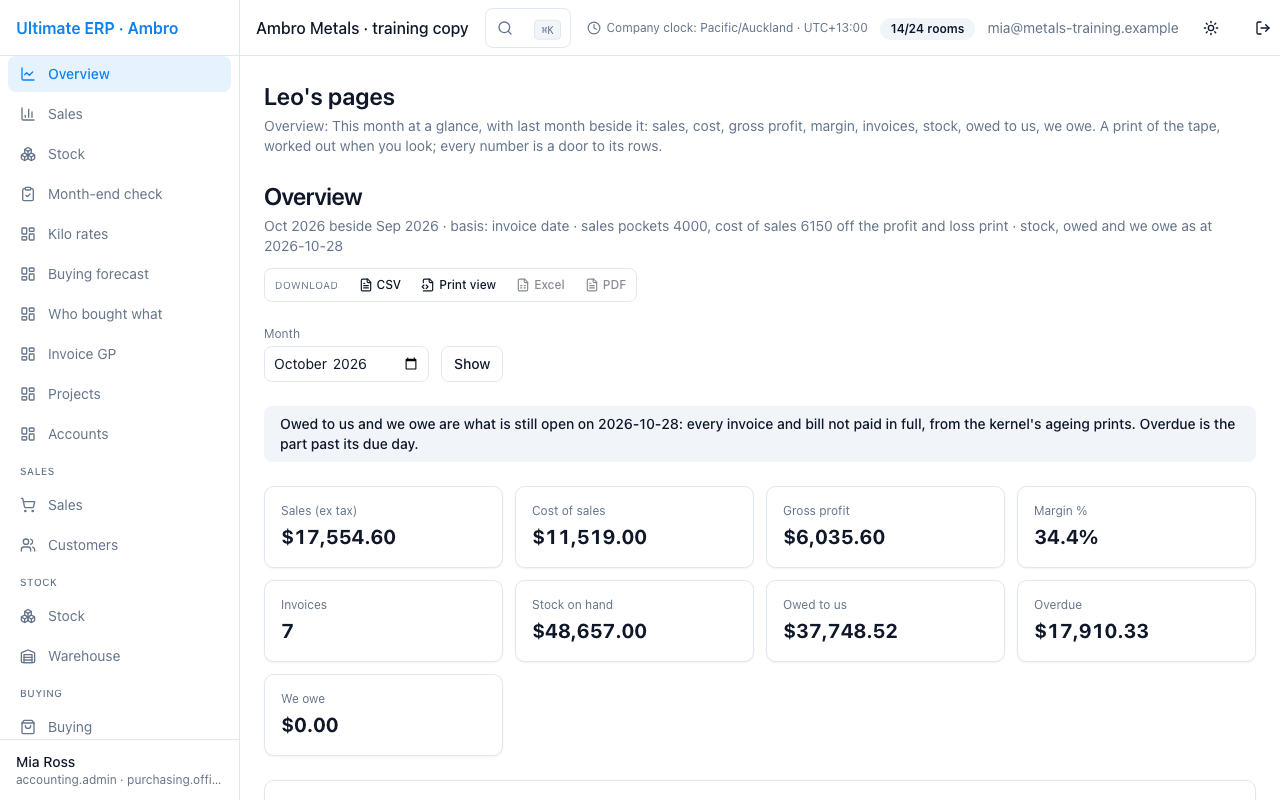Open the Margin % 34.4% card
Viewport: 1280px width, 800px height.
pyautogui.click(x=1136, y=527)
